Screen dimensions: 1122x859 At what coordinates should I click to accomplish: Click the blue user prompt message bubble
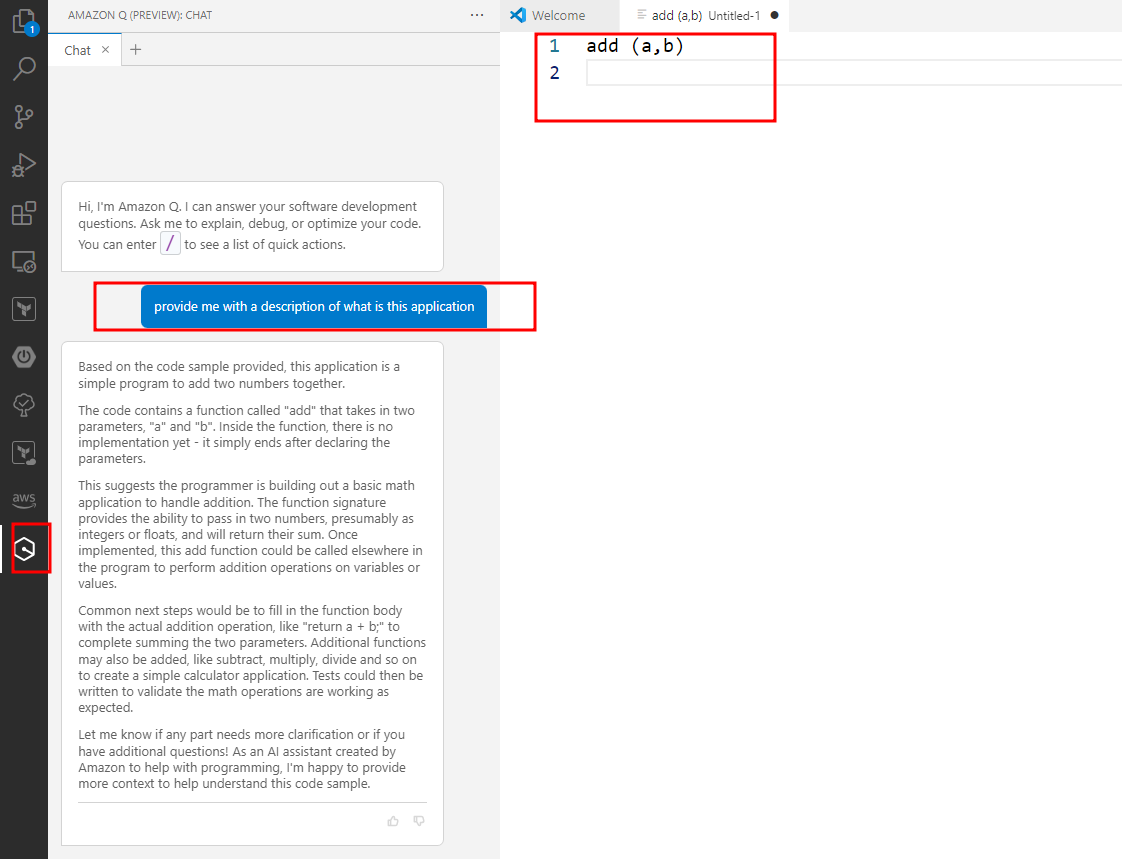click(313, 306)
